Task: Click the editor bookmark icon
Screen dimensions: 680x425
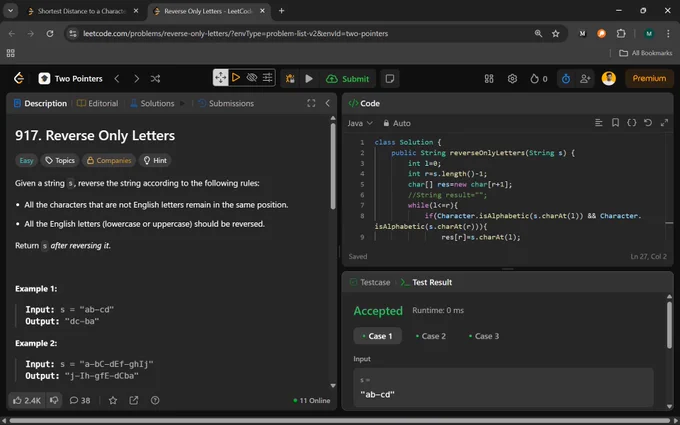Action: tap(615, 123)
